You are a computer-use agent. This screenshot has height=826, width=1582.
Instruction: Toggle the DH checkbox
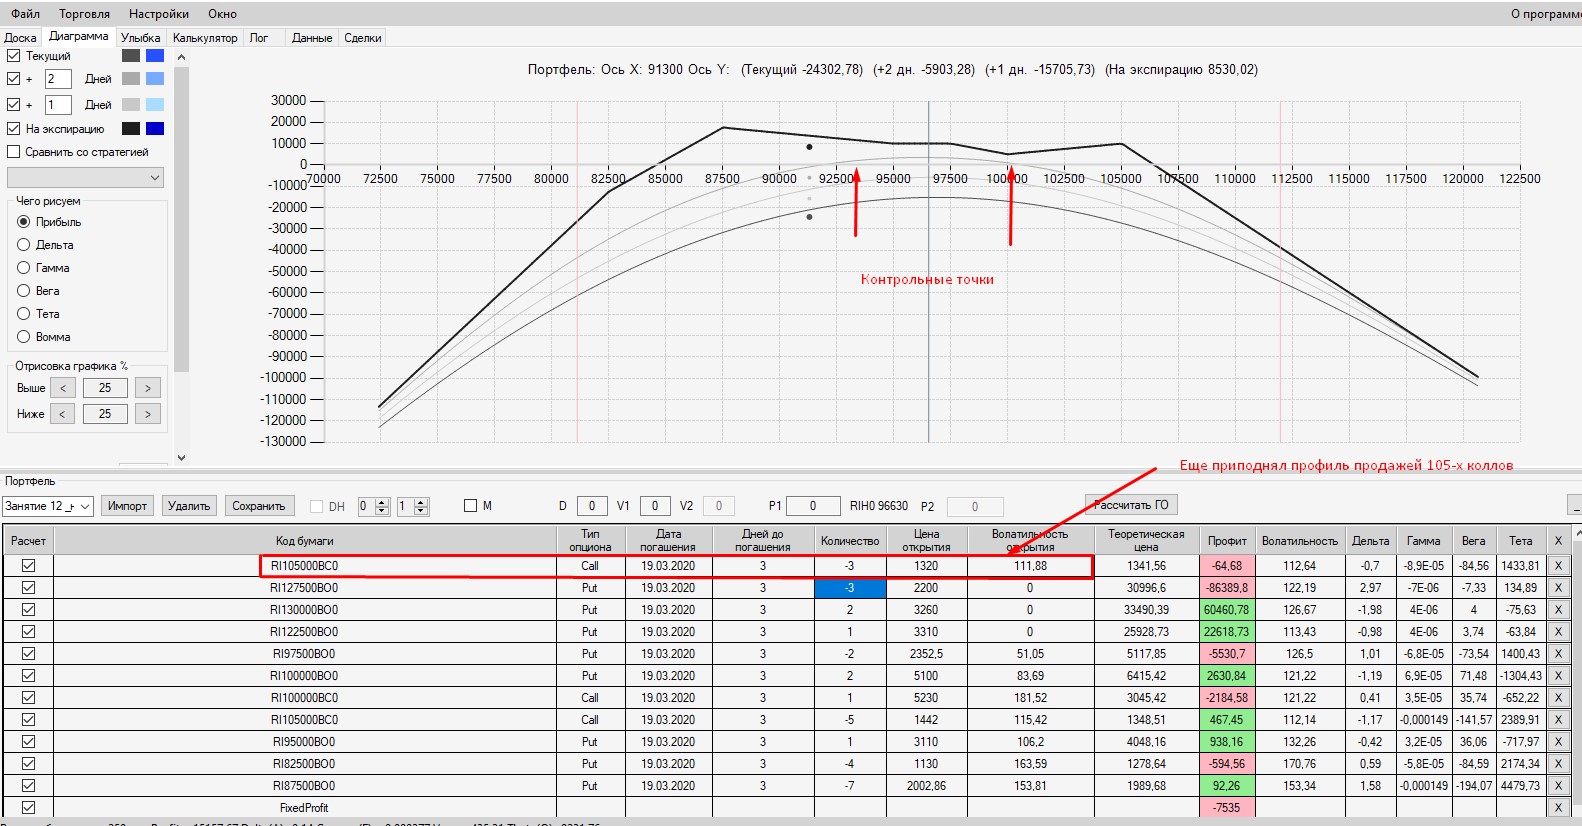pos(317,507)
